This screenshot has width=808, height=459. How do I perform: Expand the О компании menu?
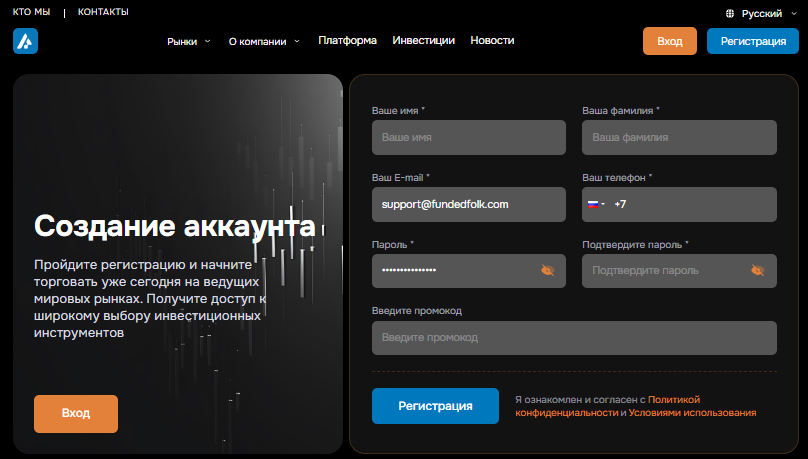pyautogui.click(x=264, y=41)
